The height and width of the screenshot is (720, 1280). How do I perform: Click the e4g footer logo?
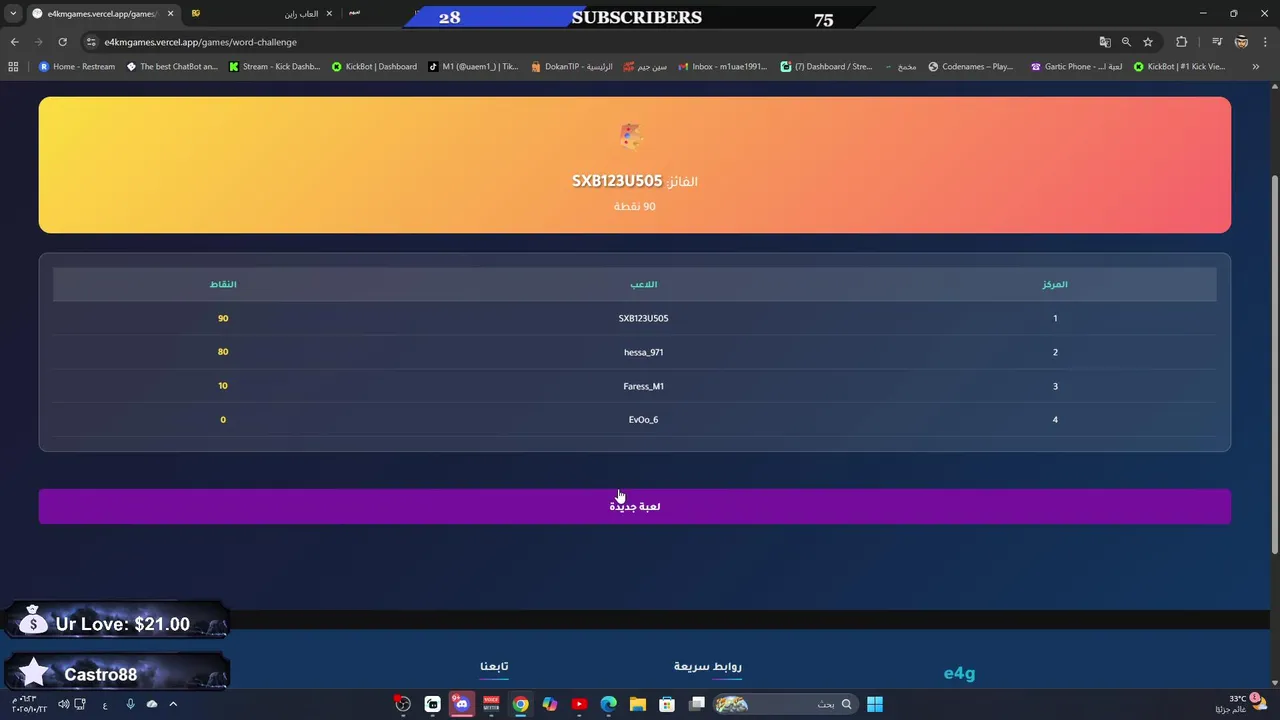tap(959, 673)
